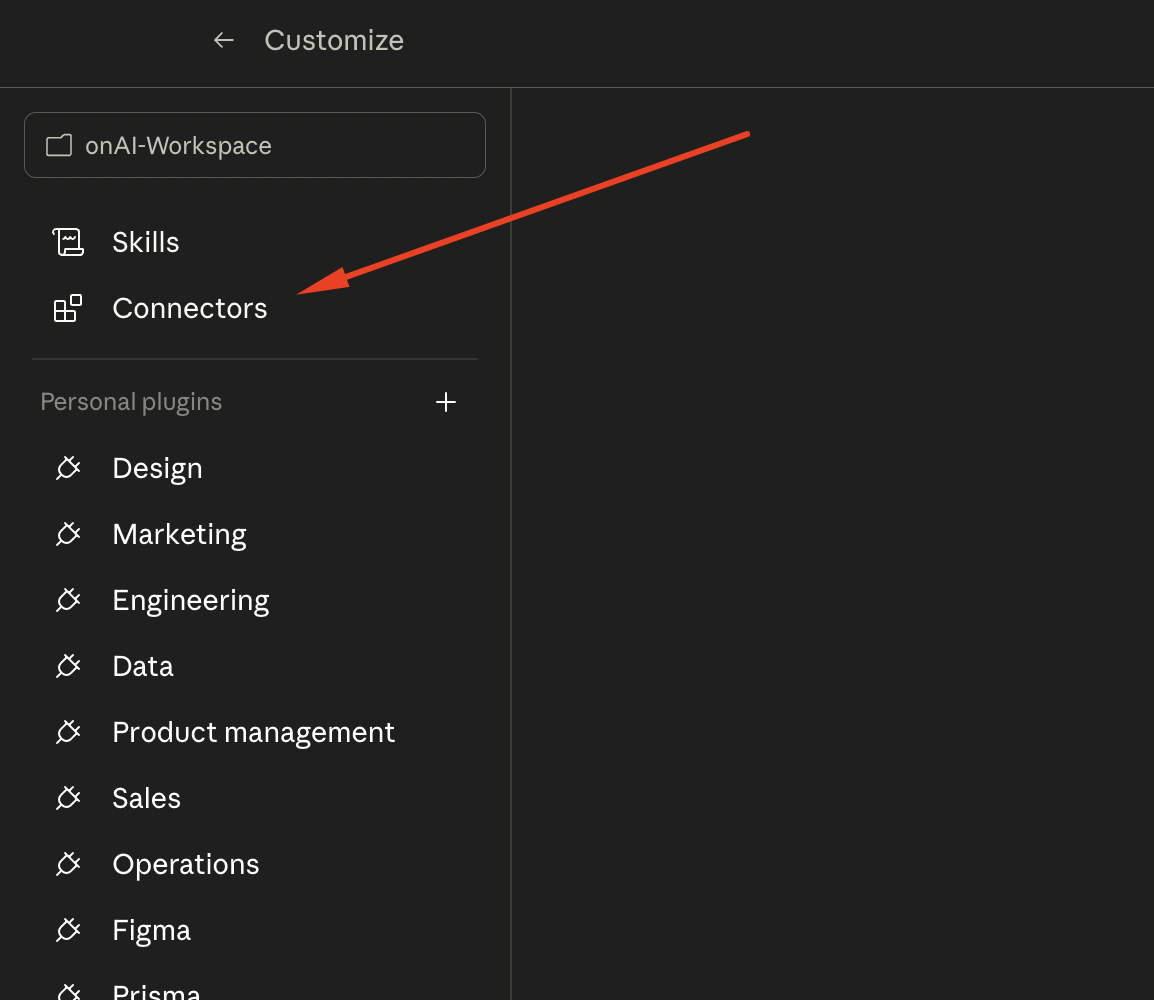The height and width of the screenshot is (1000, 1154).
Task: Click the Customize page title
Action: pyautogui.click(x=334, y=40)
